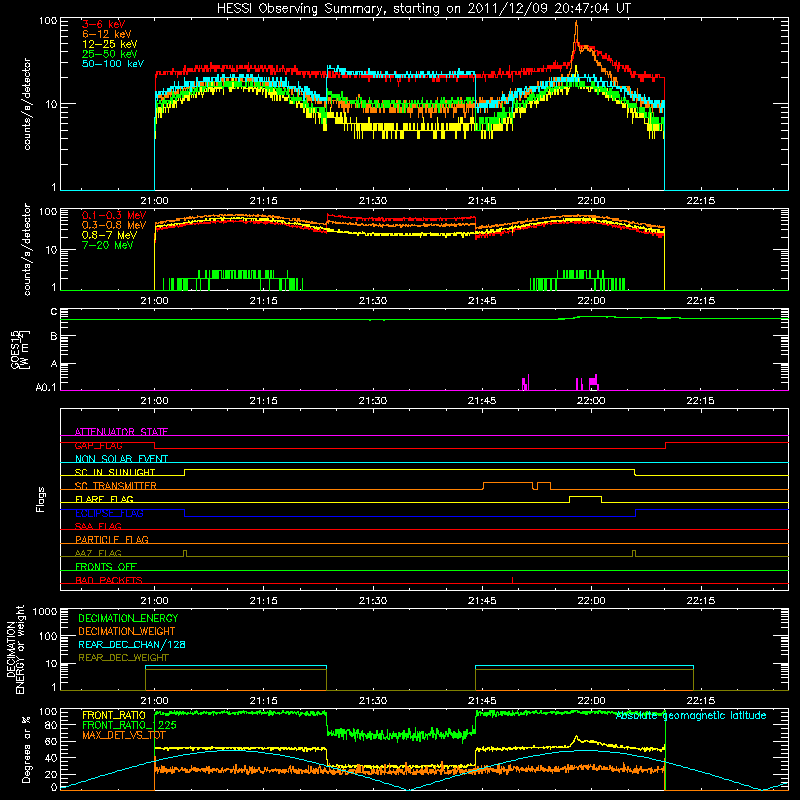Click the HESSI Observing Summary title
The width and height of the screenshot is (800, 800).
coord(424,9)
